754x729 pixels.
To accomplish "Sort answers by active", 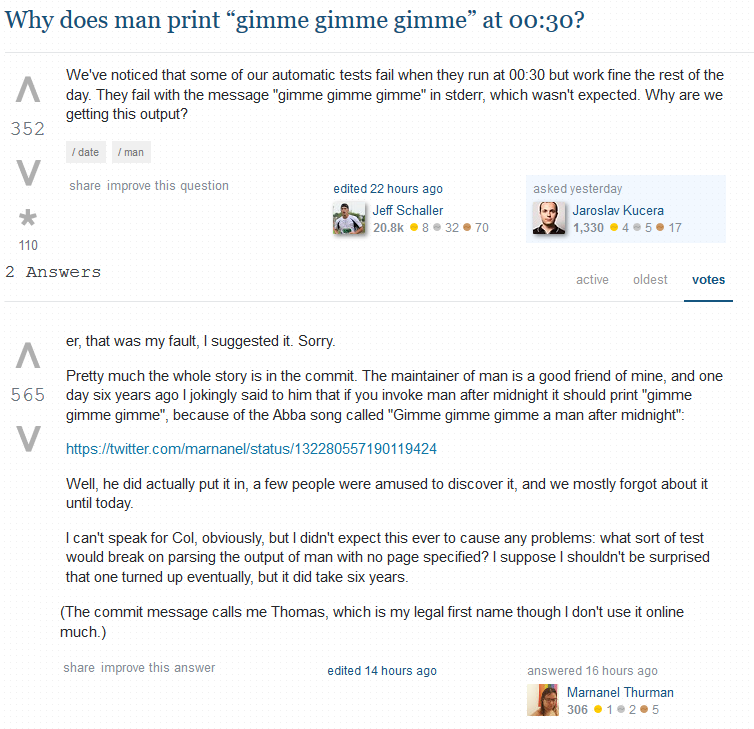I will pyautogui.click(x=592, y=280).
